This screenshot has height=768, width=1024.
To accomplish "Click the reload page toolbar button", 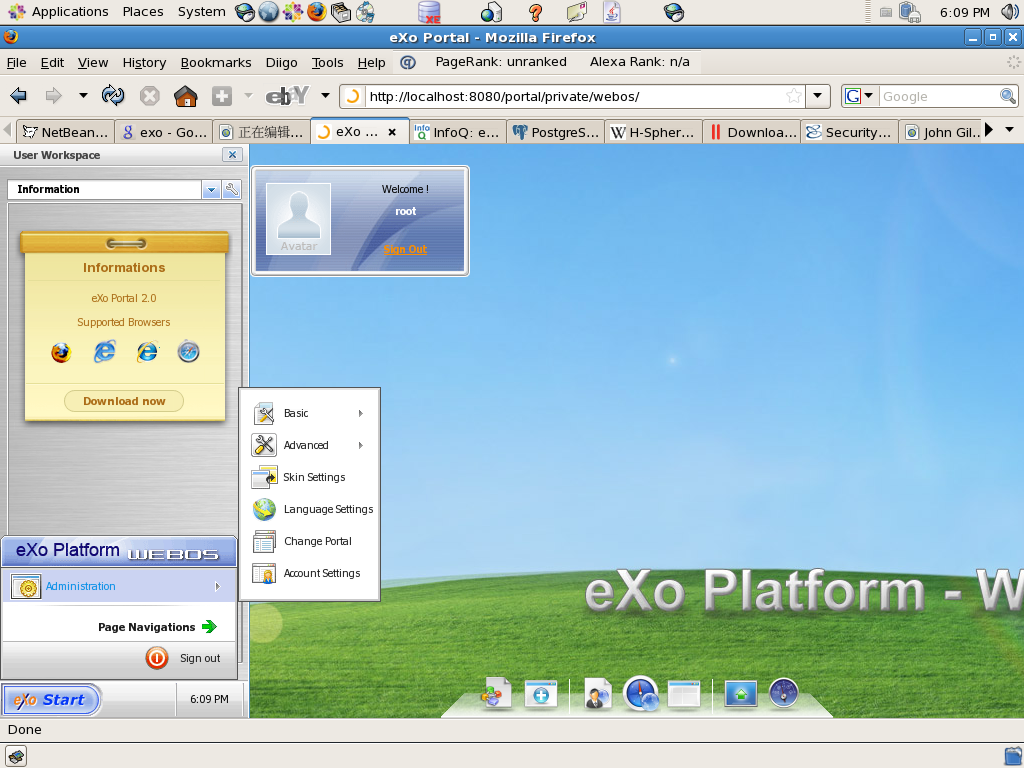I will point(114,96).
